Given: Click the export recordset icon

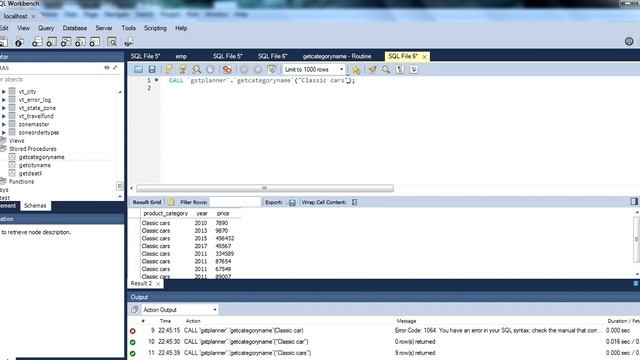Looking at the screenshot, I should [x=292, y=202].
